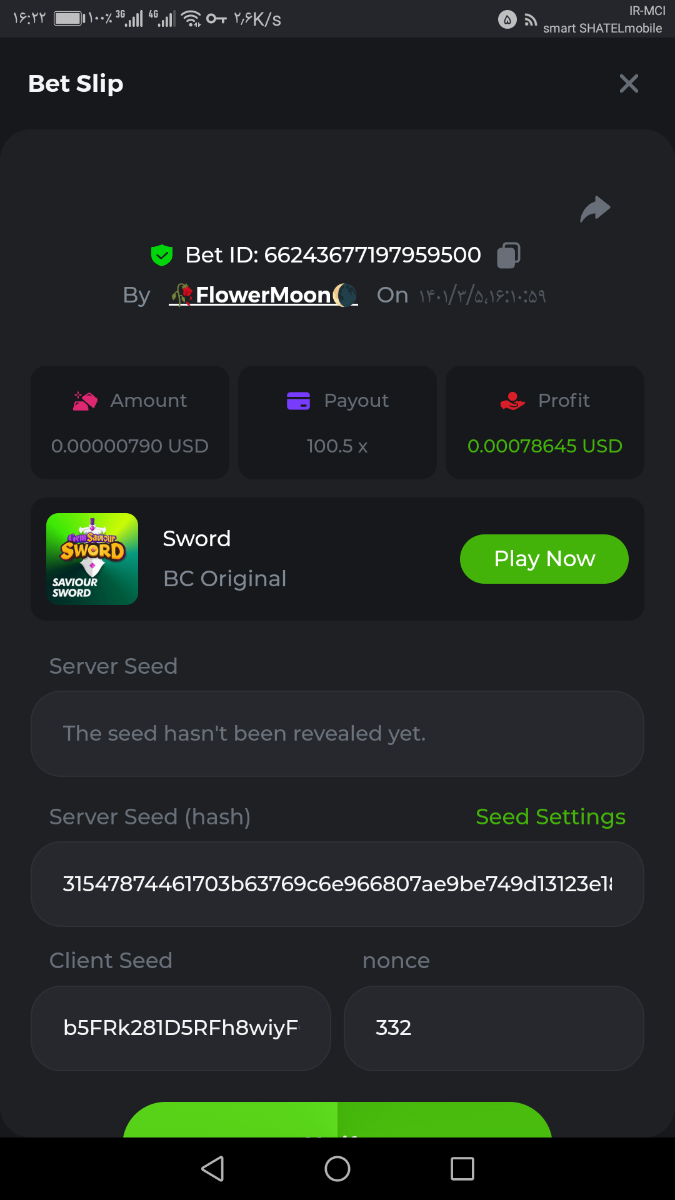Select the Server Seed hash field
675x1200 pixels.
coord(337,884)
